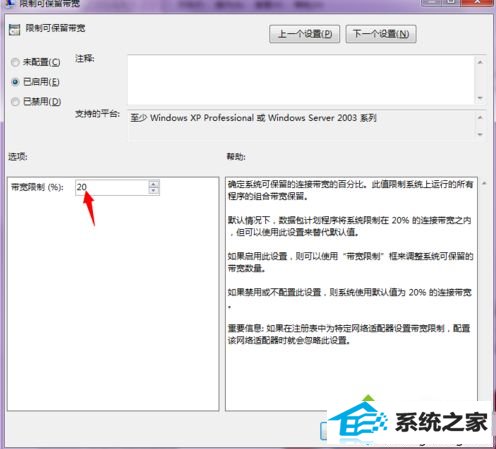Click the 注释 box scroll-down arrow
The width and height of the screenshot is (496, 449).
tap(480, 98)
